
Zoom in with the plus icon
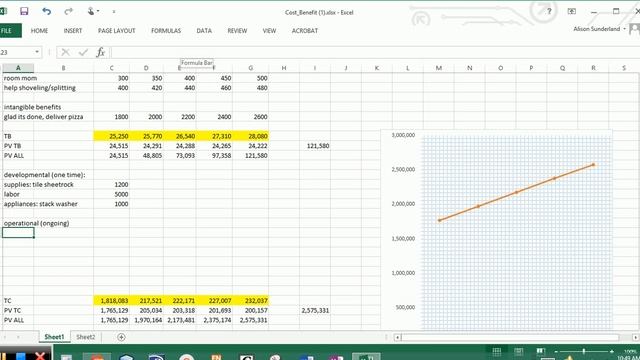[x=612, y=351]
